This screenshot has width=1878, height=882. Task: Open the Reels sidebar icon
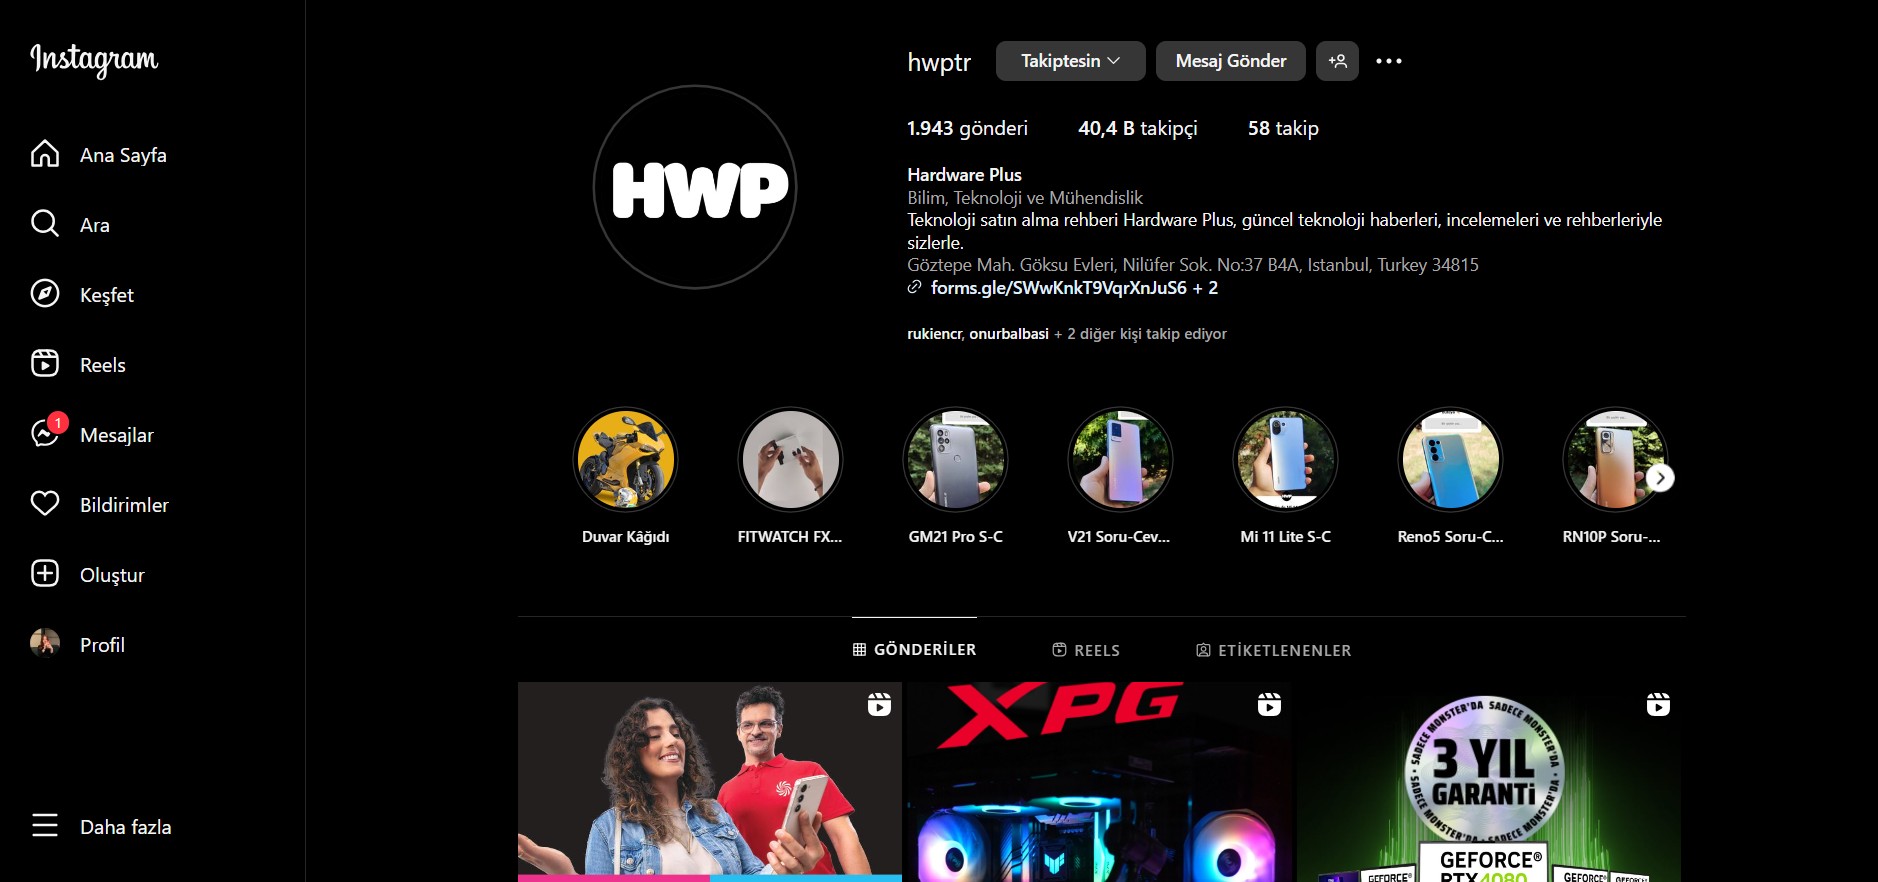[x=45, y=363]
